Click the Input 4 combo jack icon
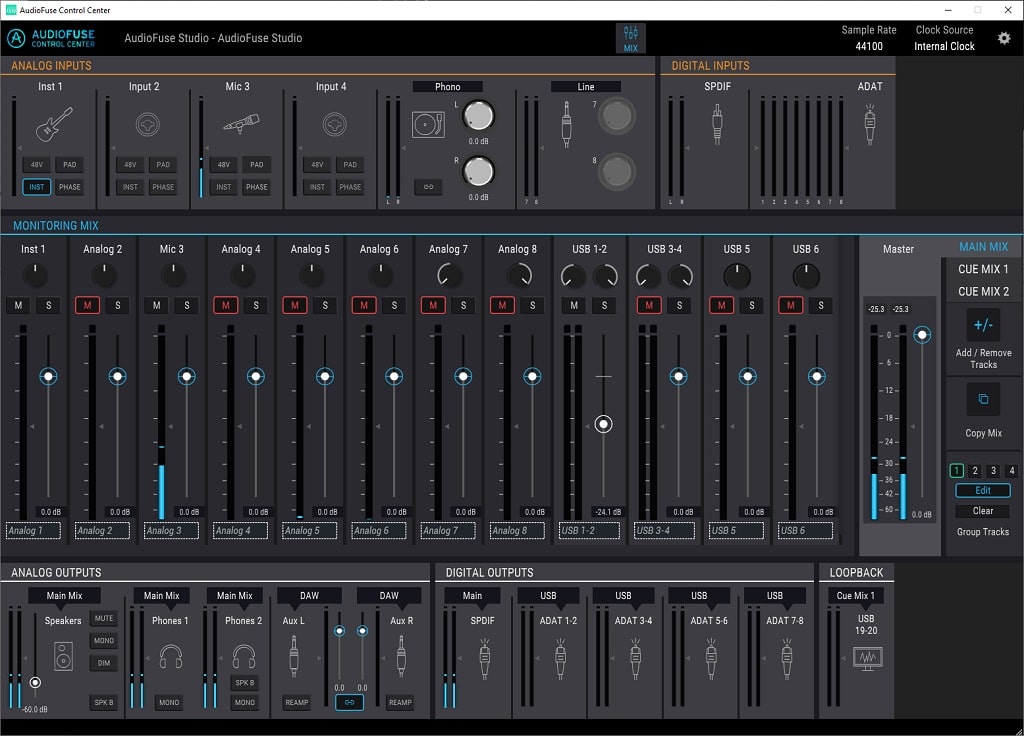The height and width of the screenshot is (736, 1024). click(x=334, y=124)
